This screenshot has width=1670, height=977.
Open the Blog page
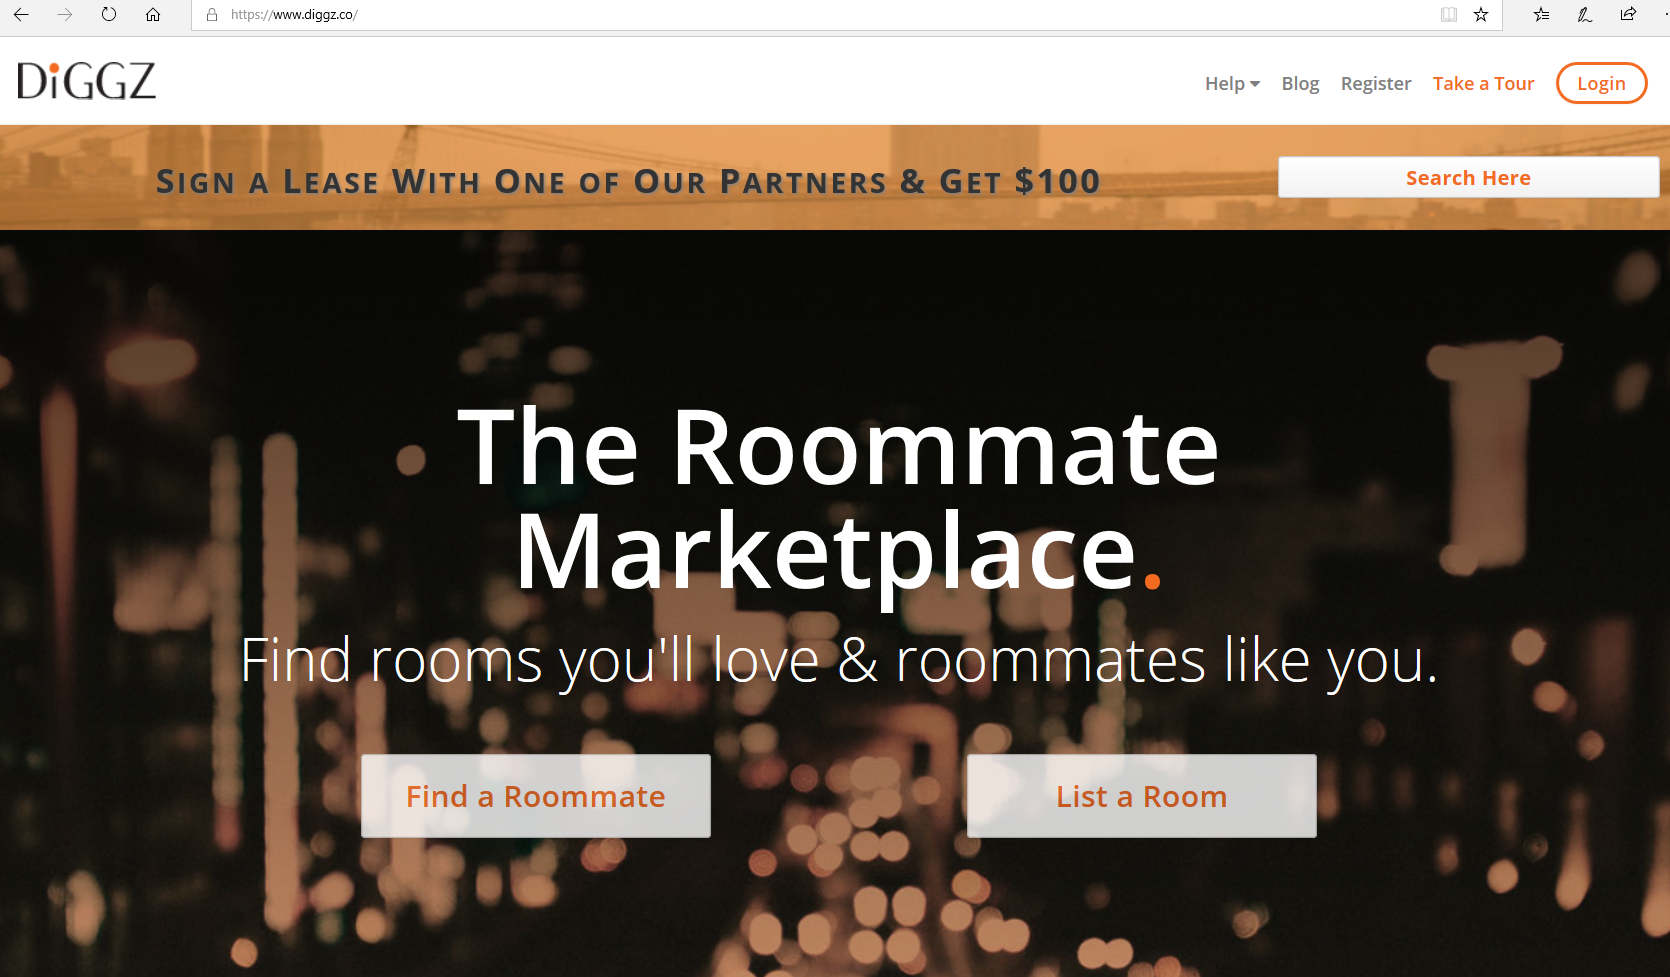coord(1300,84)
